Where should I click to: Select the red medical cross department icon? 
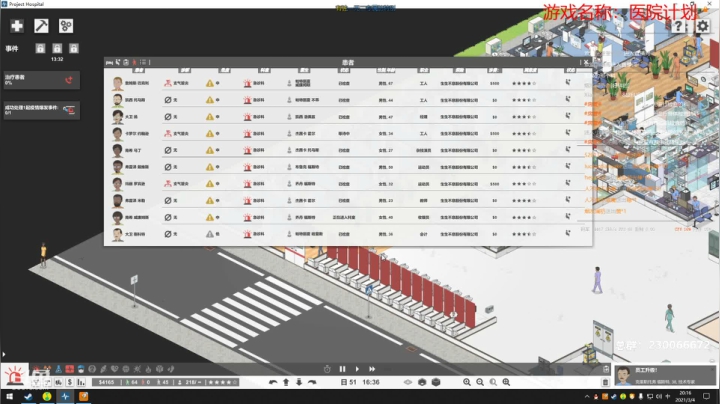coord(69,369)
